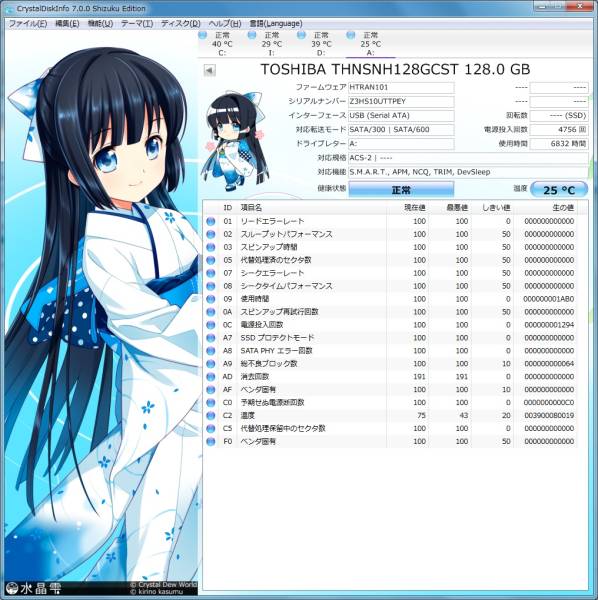Viewport: 598px width, 600px height.
Task: Click the status orb for ID 01
Action: pos(210,221)
